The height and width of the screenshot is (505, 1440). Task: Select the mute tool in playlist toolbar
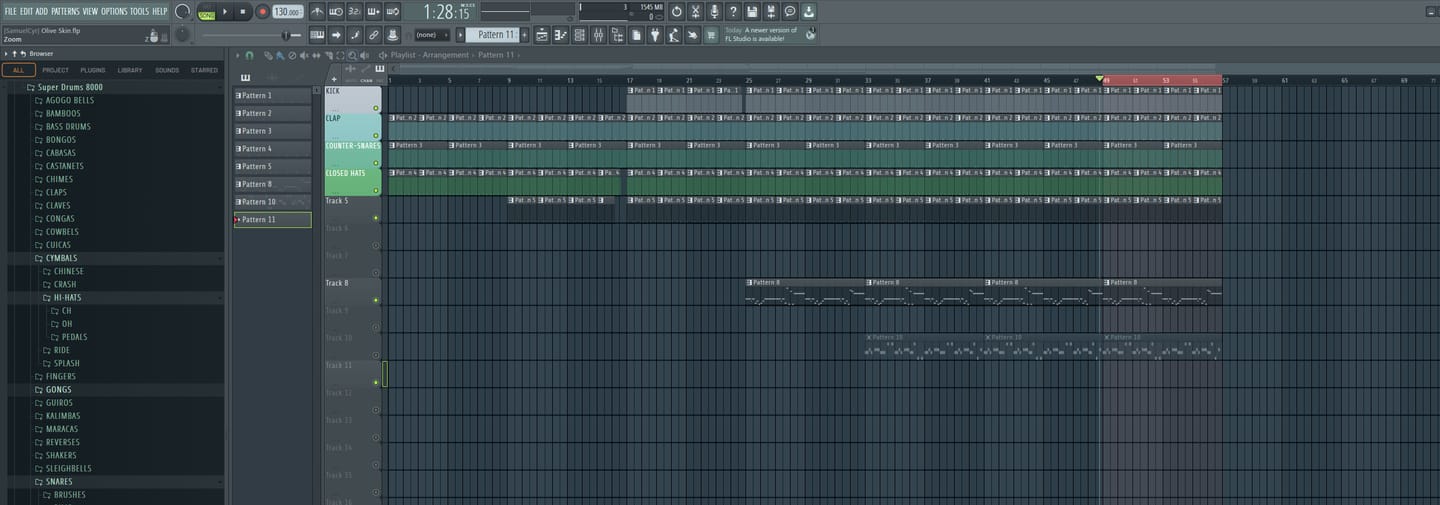click(x=304, y=56)
